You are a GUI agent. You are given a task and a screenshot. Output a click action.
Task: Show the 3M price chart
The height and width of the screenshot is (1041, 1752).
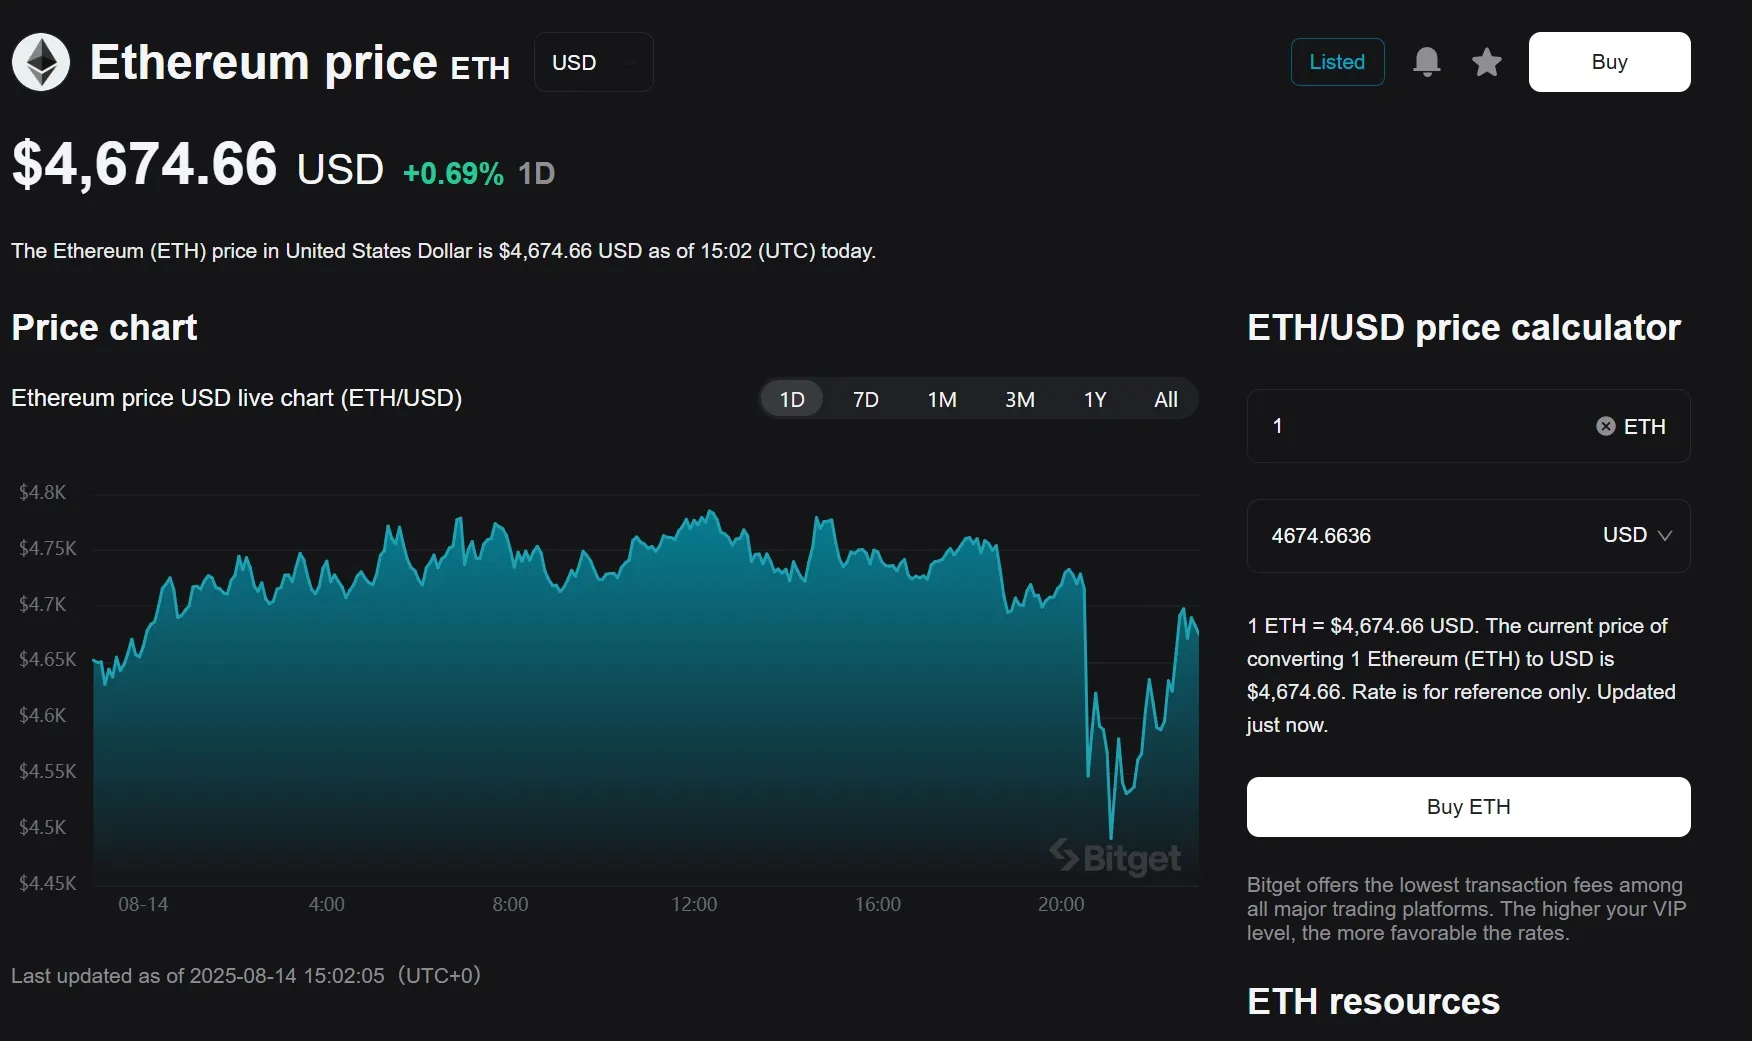(1020, 399)
